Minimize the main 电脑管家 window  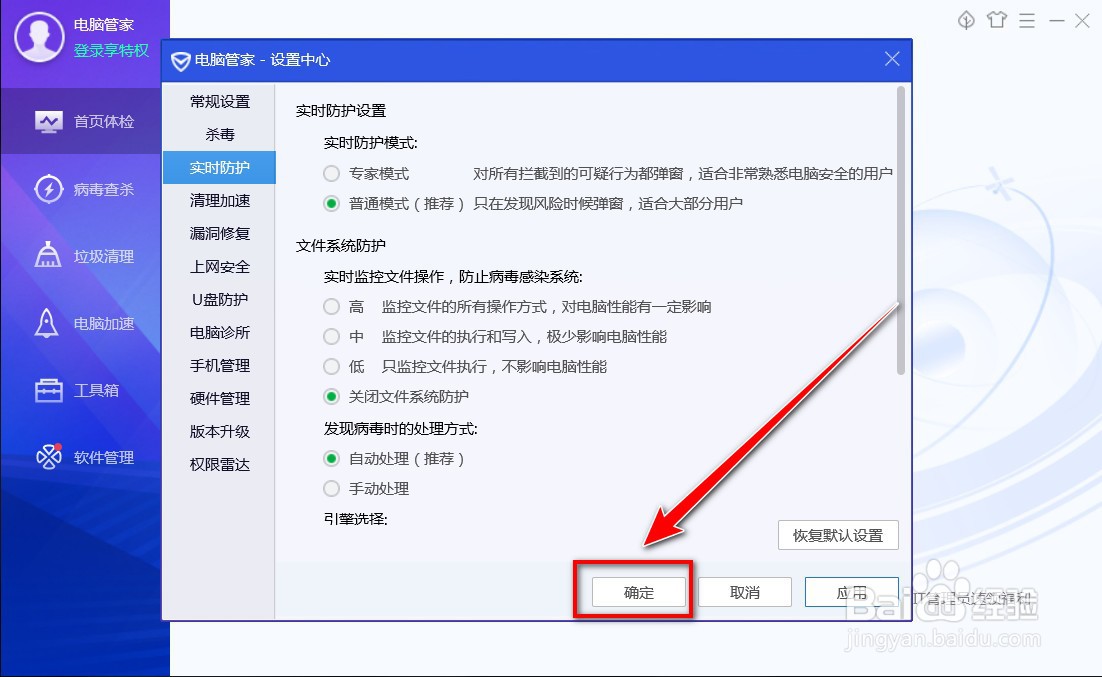[x=1056, y=21]
